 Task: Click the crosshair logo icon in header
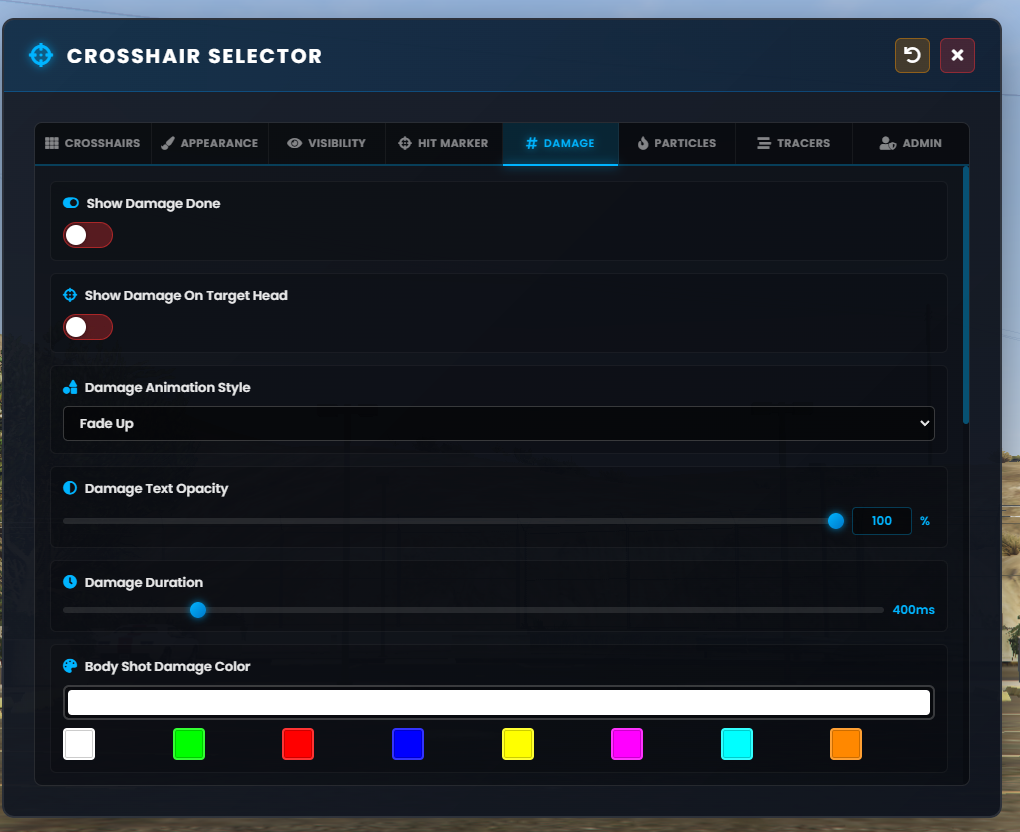coord(41,55)
